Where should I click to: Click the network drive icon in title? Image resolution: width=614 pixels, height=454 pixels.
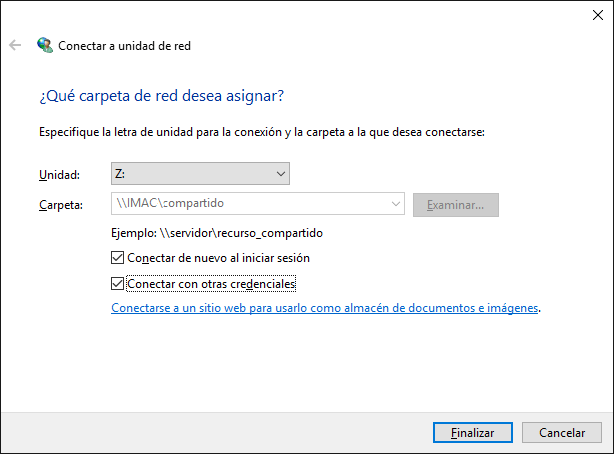(44, 45)
